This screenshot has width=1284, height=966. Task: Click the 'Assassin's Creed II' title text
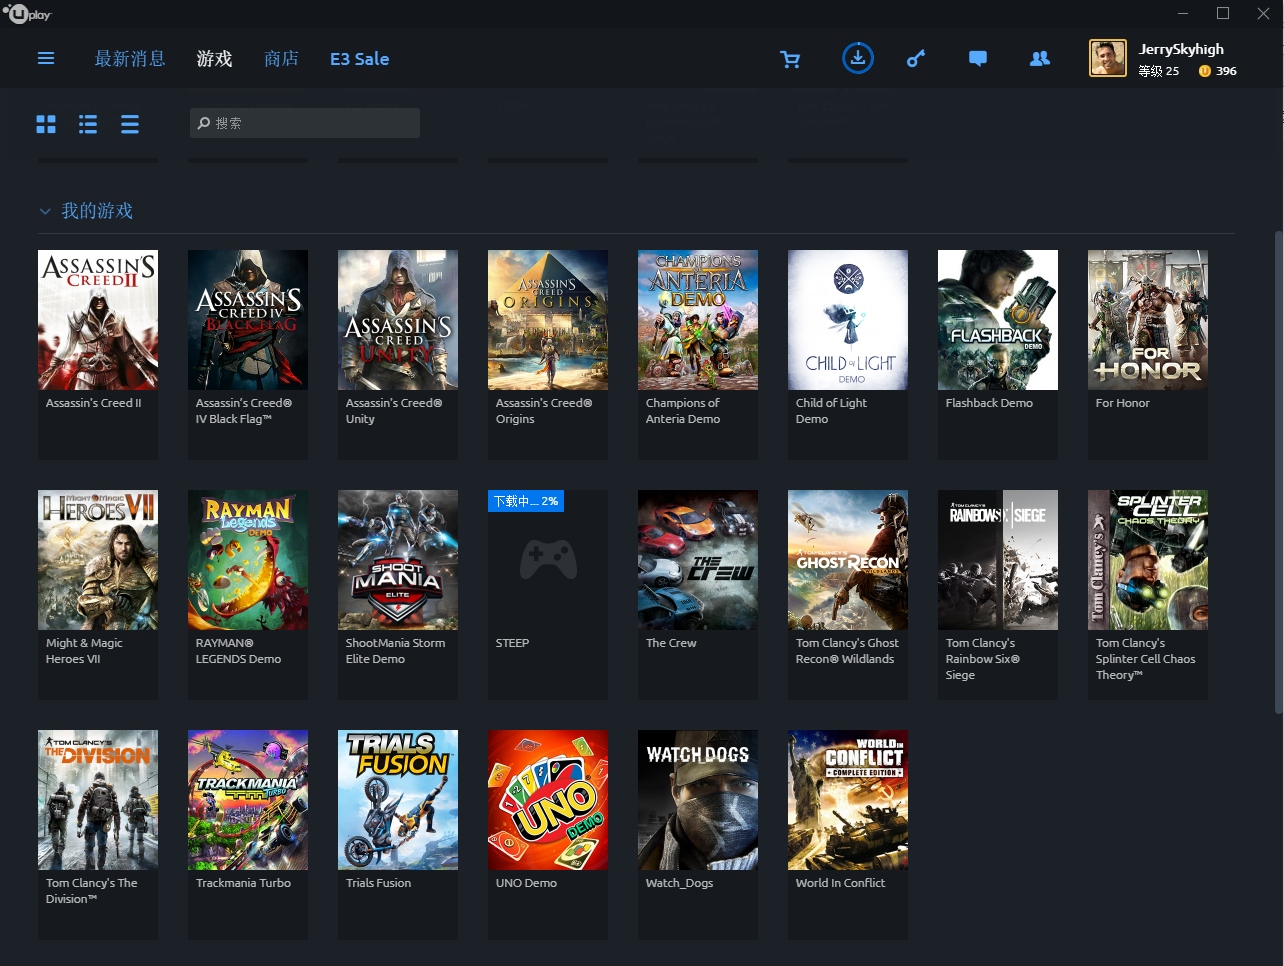click(93, 403)
